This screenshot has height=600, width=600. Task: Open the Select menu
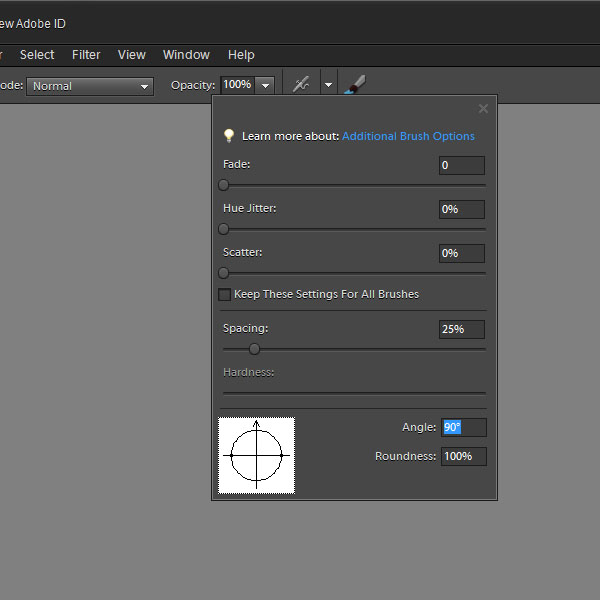[37, 55]
